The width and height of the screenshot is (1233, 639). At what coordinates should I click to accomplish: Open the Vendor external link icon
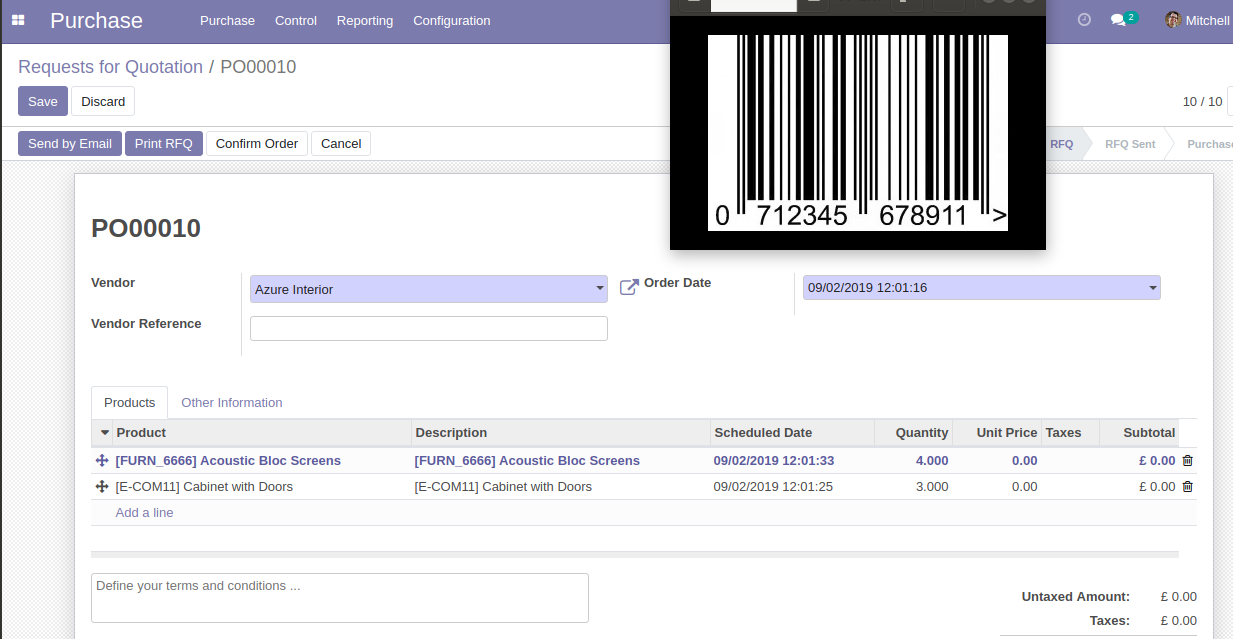629,288
